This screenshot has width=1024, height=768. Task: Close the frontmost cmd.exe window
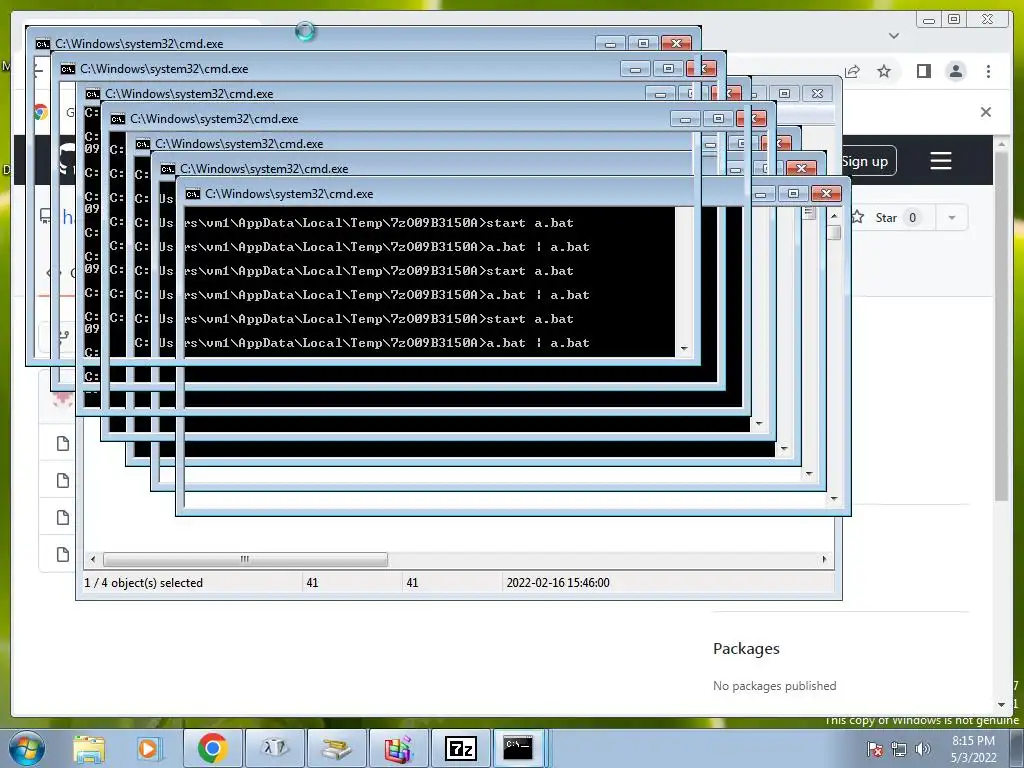pyautogui.click(x=826, y=194)
